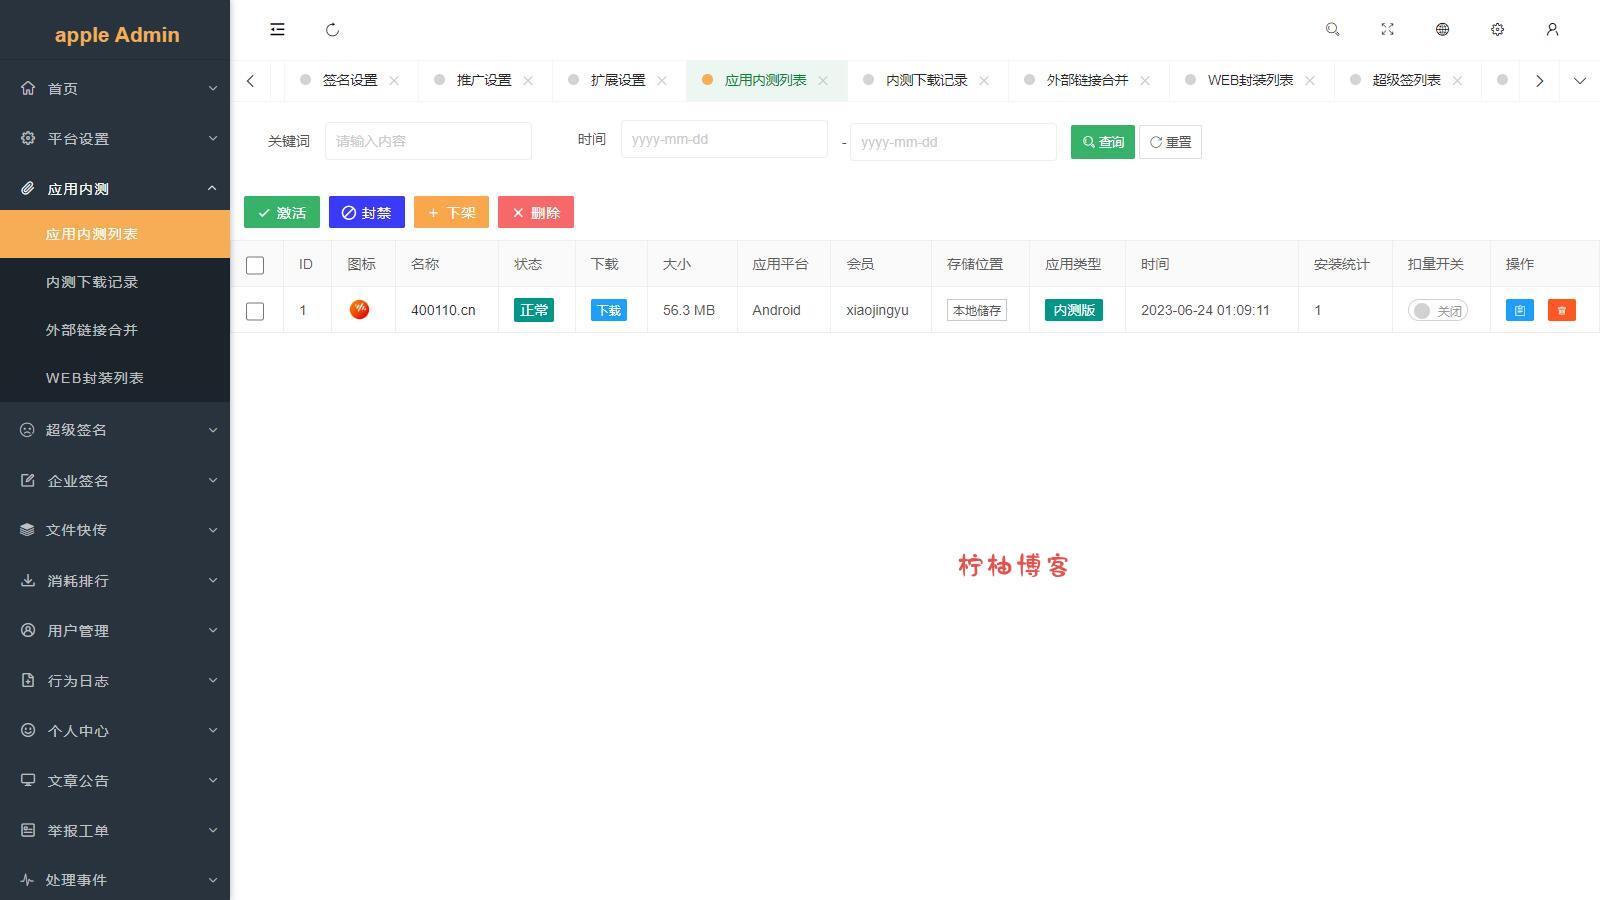
Task: Open the tab list dropdown chevron at far right
Action: pyautogui.click(x=1579, y=81)
